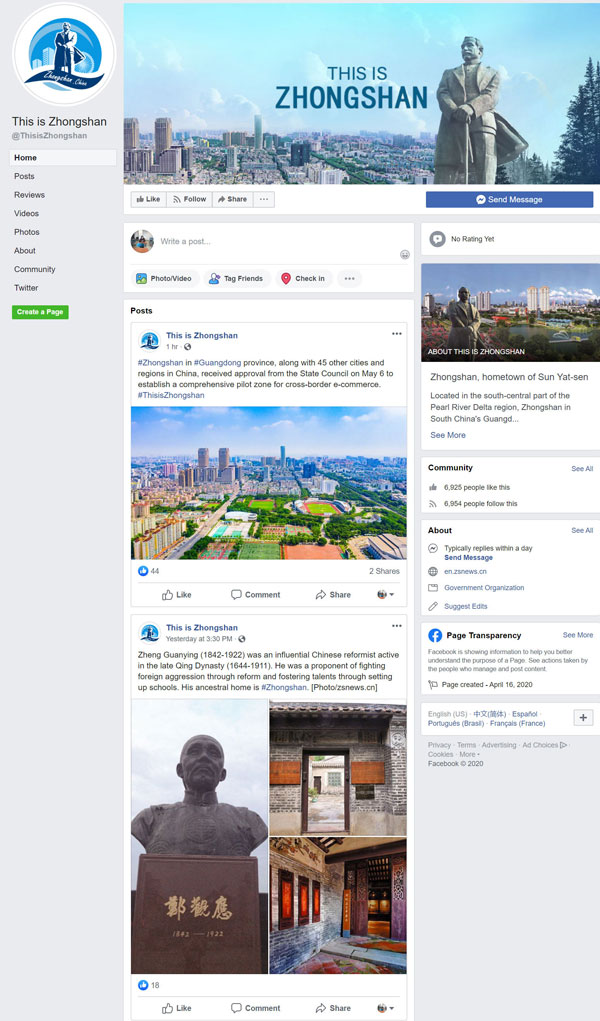This screenshot has height=1021, width=600.
Task: Click the green Create a Page button
Action: point(40,312)
